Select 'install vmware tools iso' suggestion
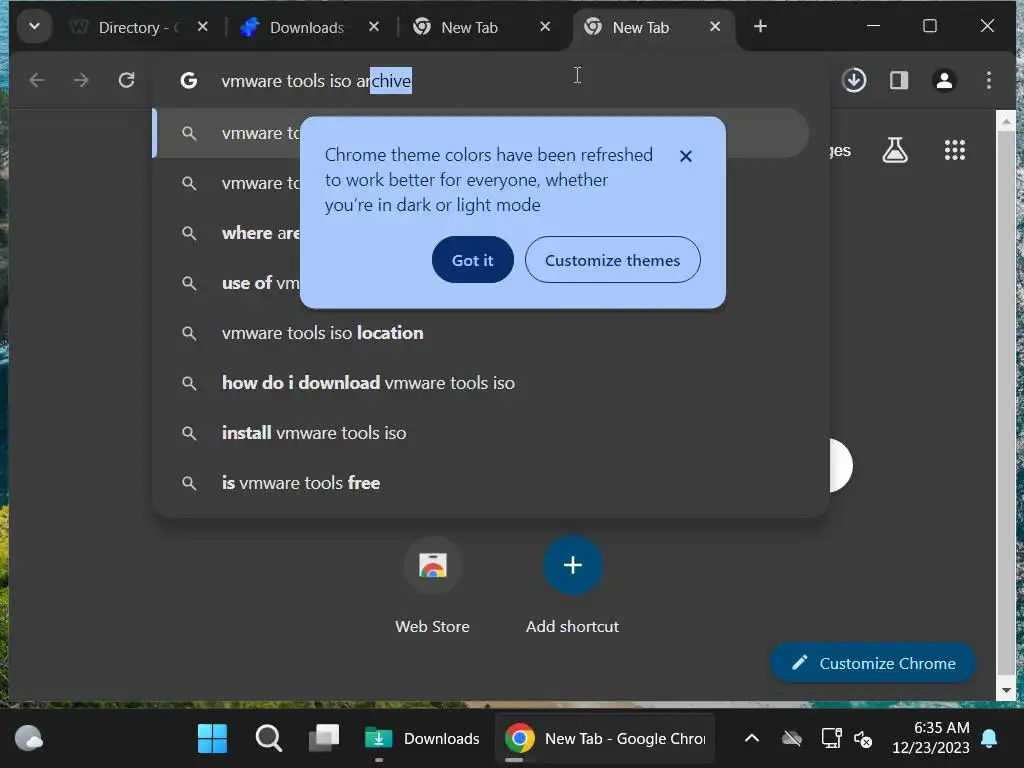The image size is (1024, 768). pyautogui.click(x=483, y=433)
